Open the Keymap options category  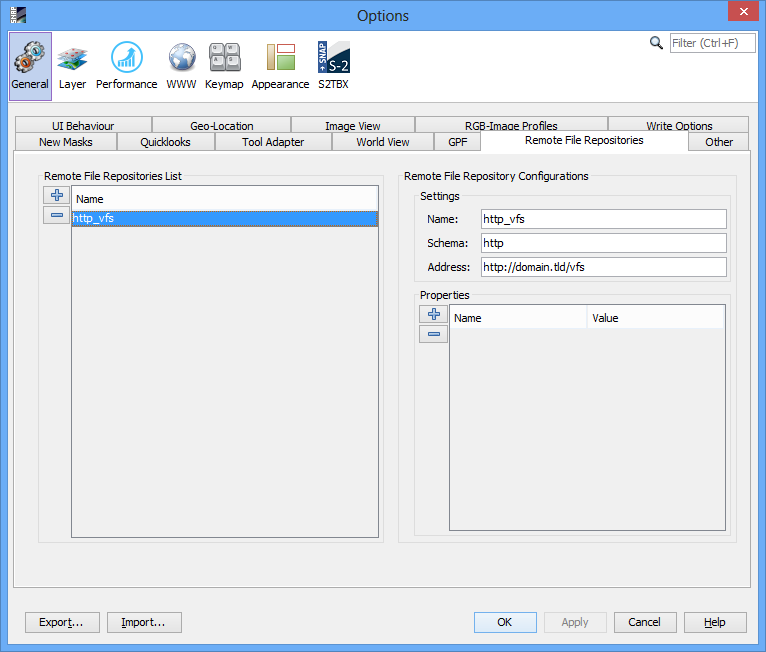(224, 66)
